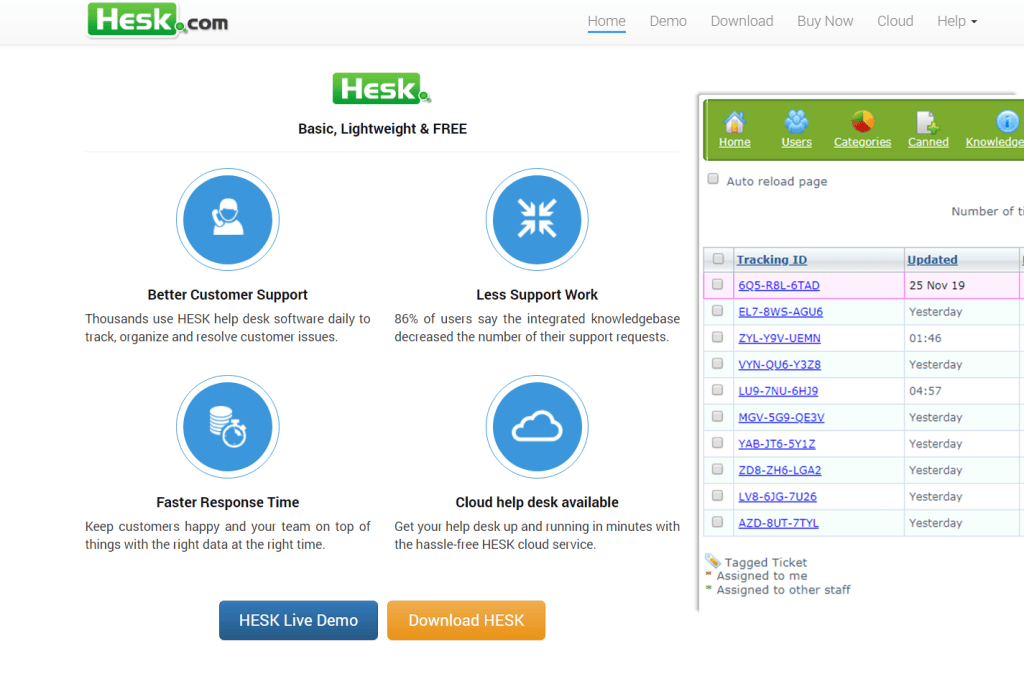Click the Less Support Work arrows icon
Viewport: 1024px width, 684px height.
[537, 220]
